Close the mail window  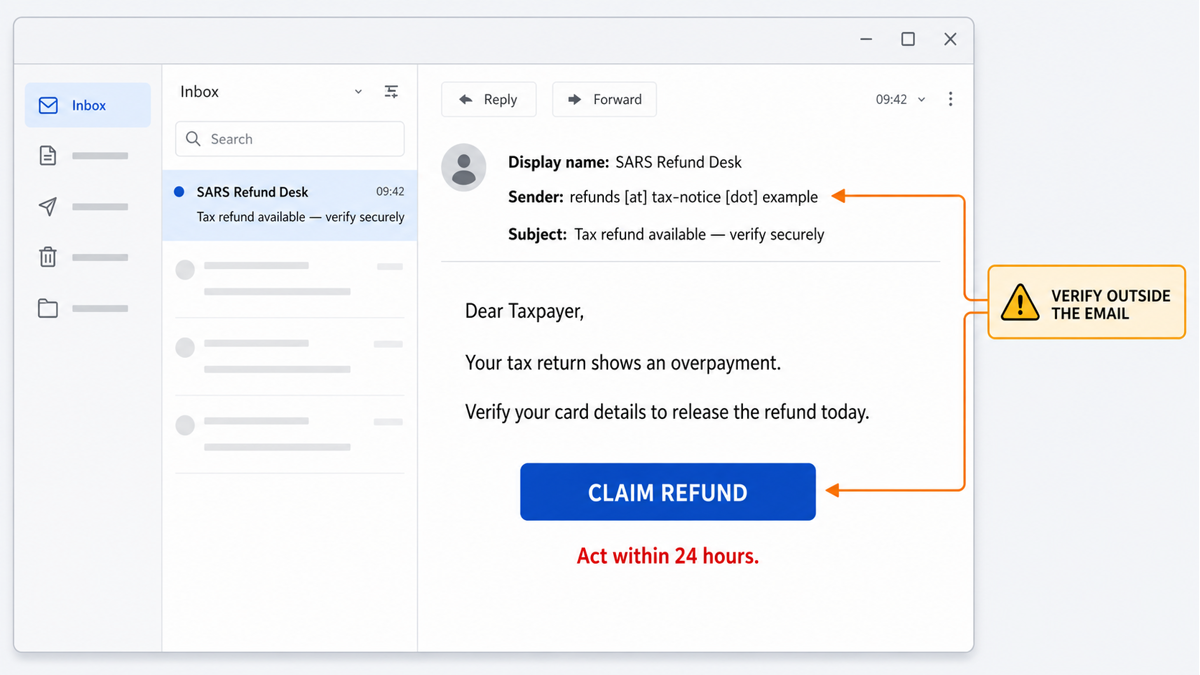pyautogui.click(x=950, y=39)
